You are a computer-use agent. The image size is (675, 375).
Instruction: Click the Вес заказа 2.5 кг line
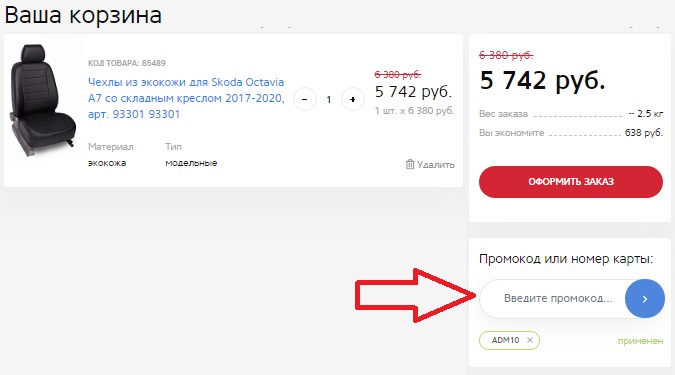click(x=571, y=114)
